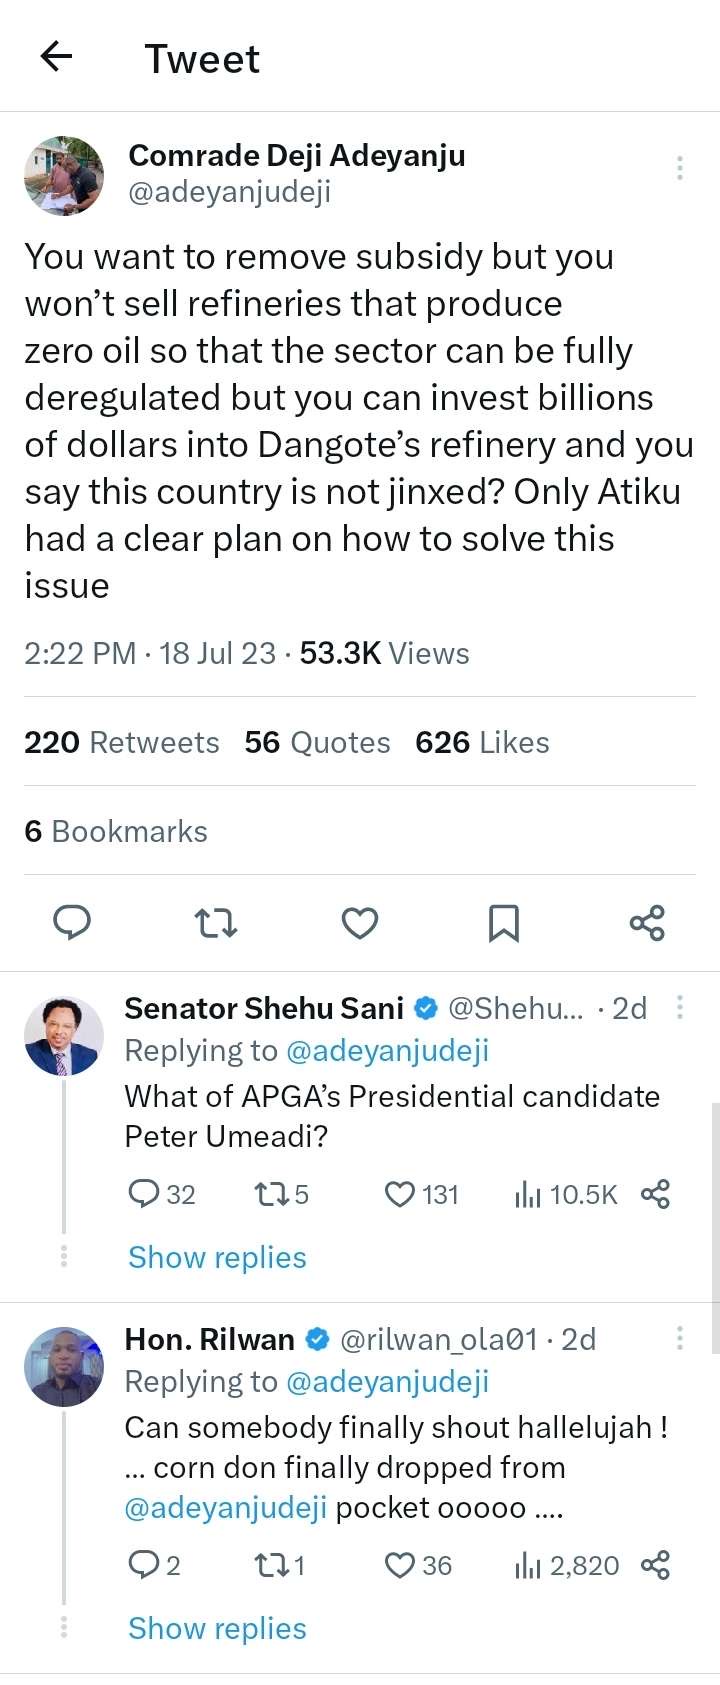Share the main tweet
Image resolution: width=720 pixels, height=1685 pixels.
(647, 922)
